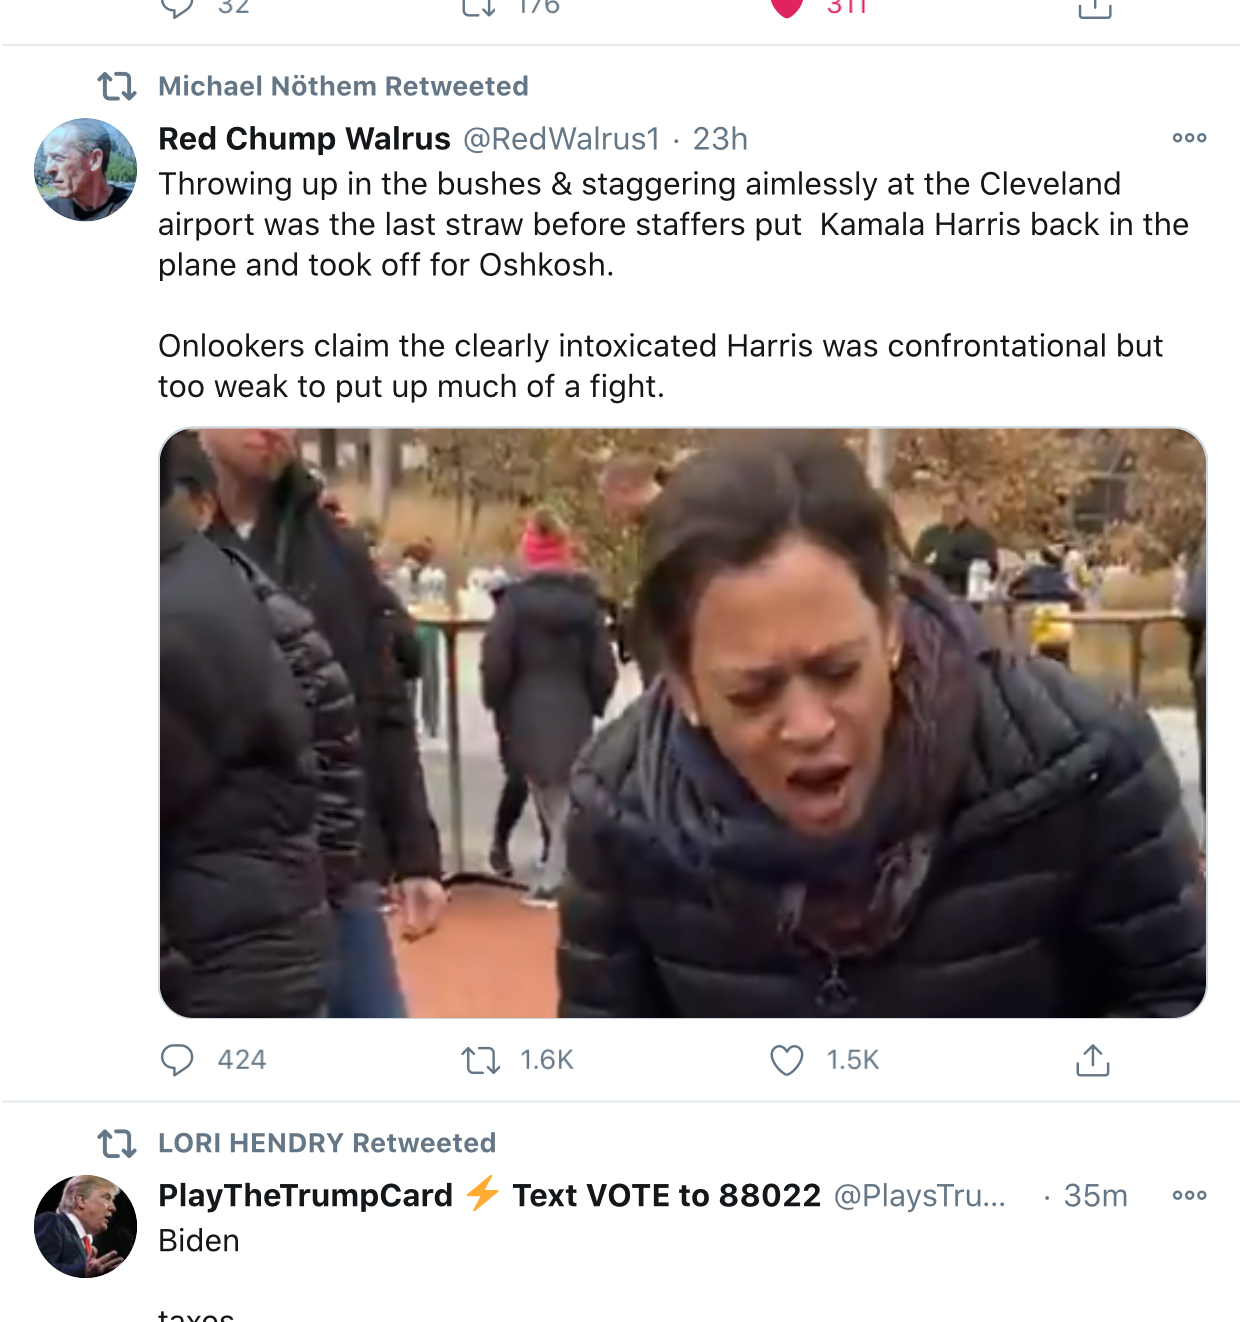Click the @PlaysTru... handle
This screenshot has height=1322, width=1242.
tap(919, 1195)
